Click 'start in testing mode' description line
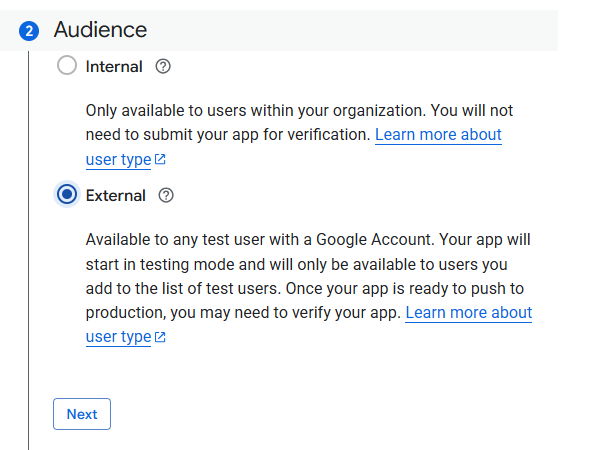Screen dimensions: 609x450 click(296, 264)
